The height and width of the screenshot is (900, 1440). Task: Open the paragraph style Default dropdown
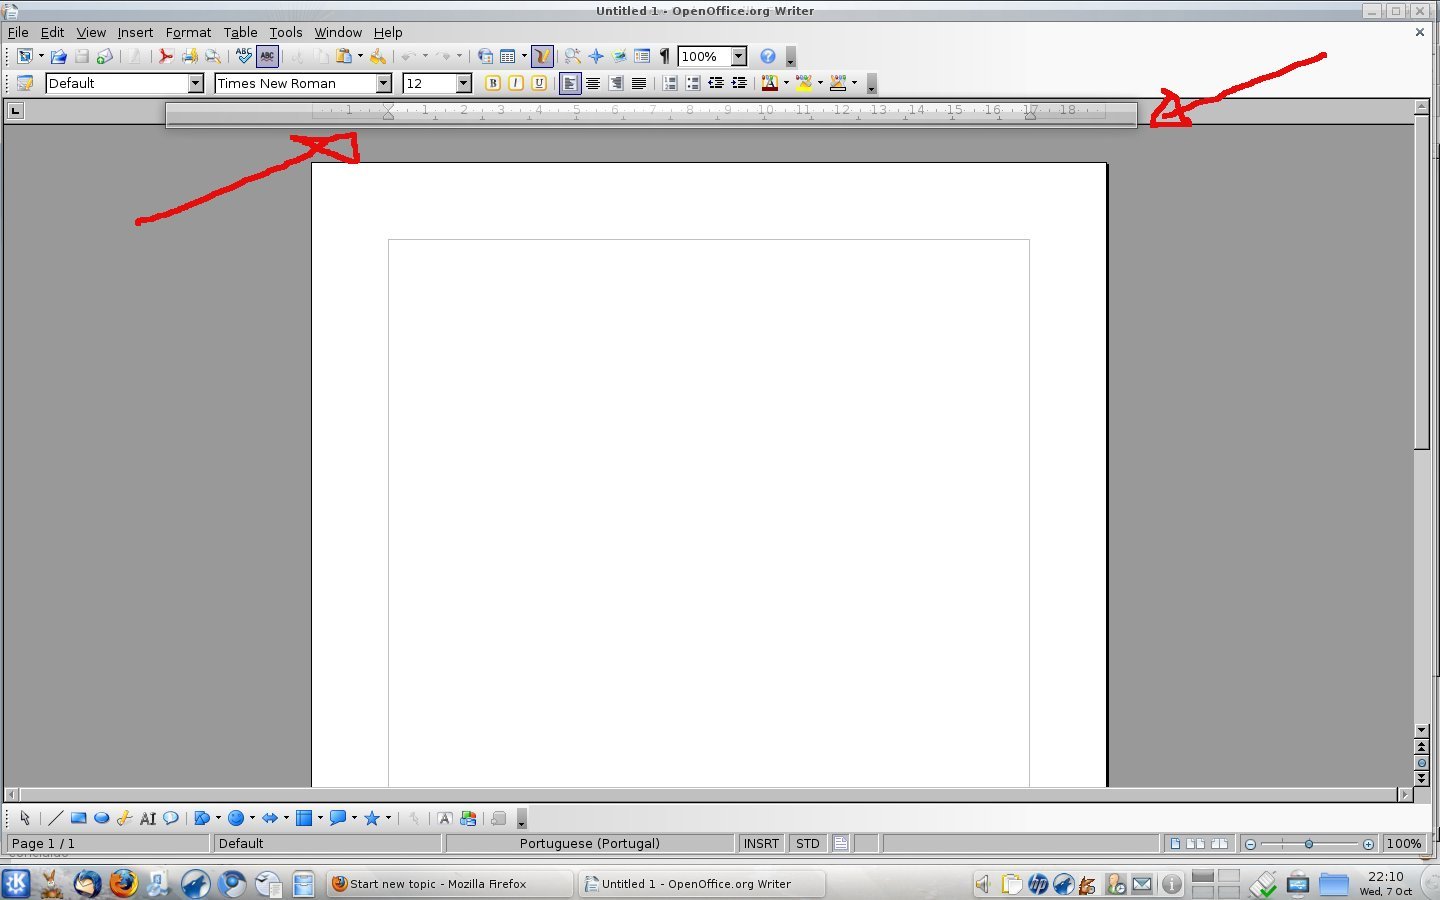click(x=196, y=84)
